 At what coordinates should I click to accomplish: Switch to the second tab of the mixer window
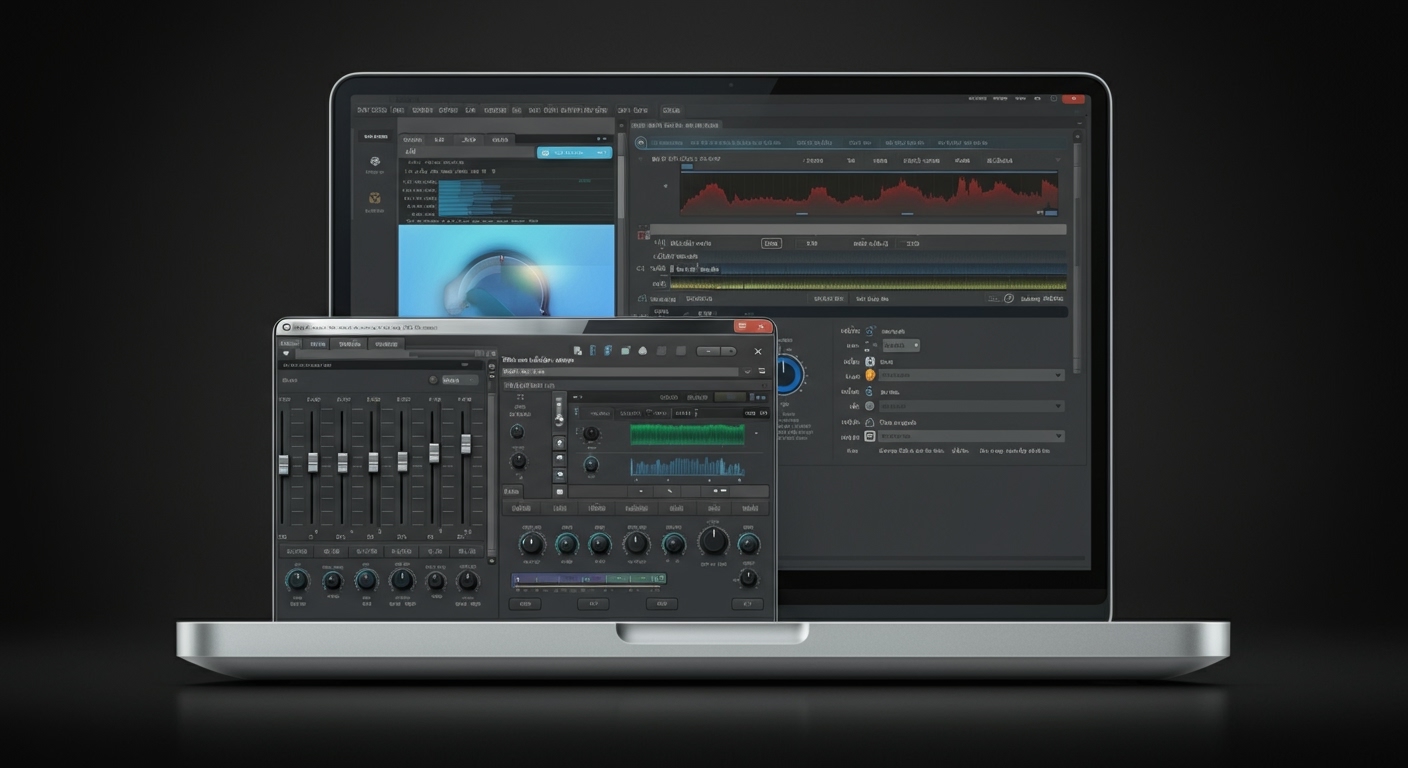318,344
